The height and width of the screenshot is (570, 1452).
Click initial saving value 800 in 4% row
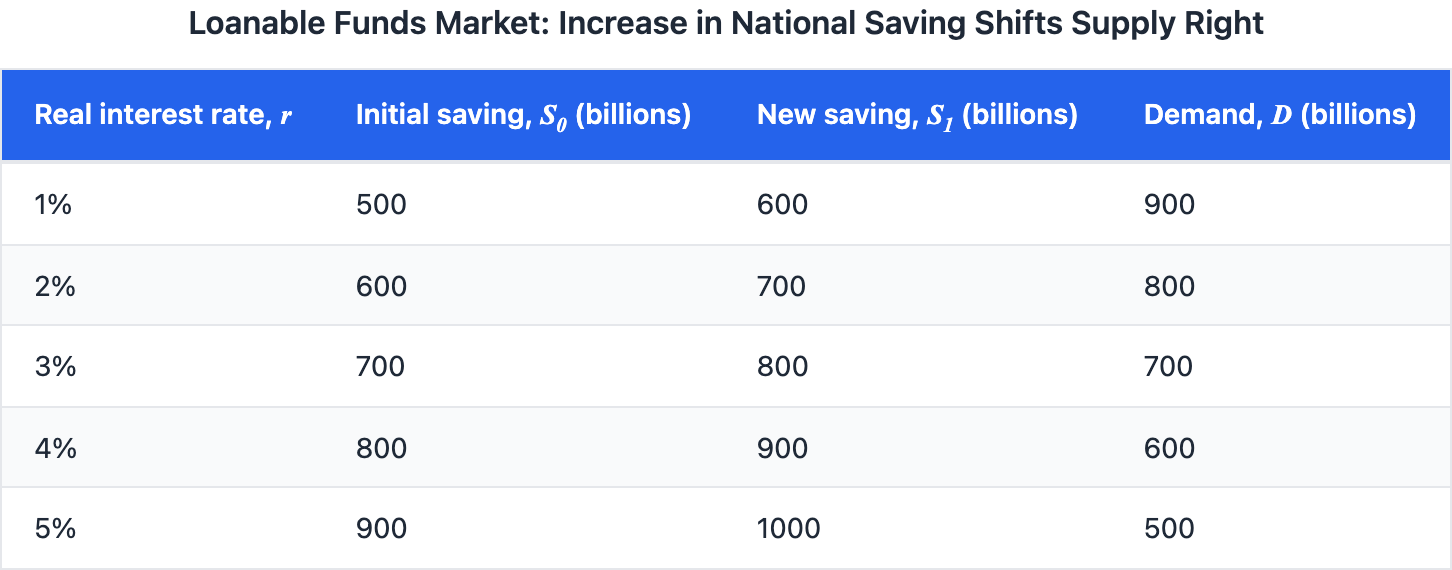pyautogui.click(x=381, y=448)
